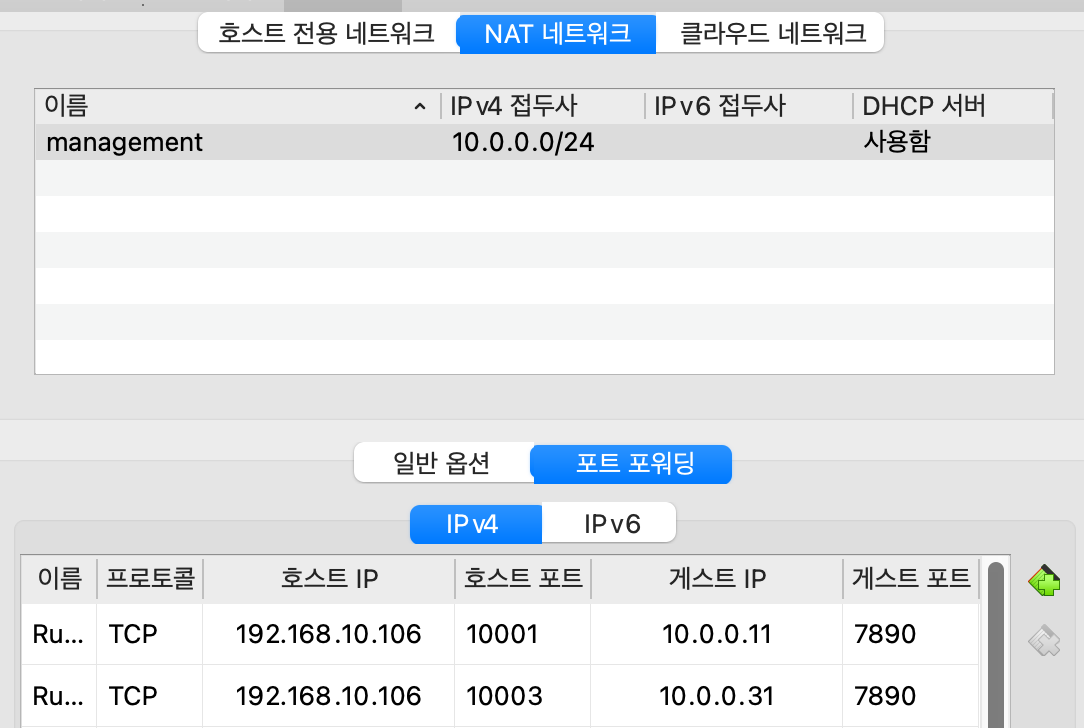The image size is (1084, 728).
Task: Click TCP protocol in port 10003 row
Action: tap(149, 696)
